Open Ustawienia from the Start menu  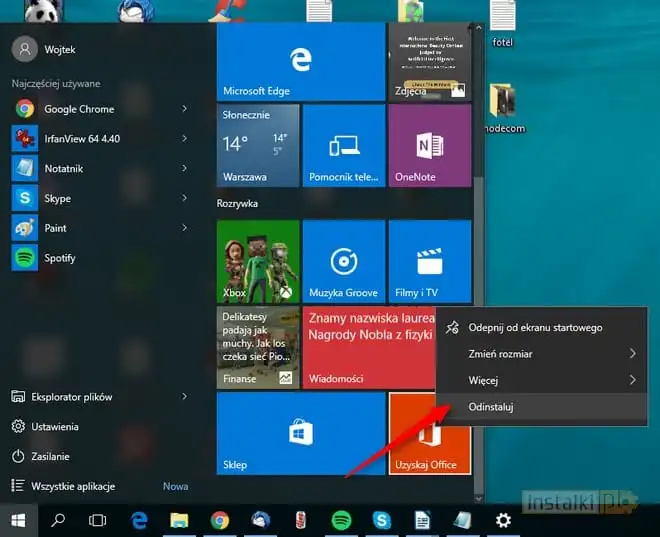[54, 426]
